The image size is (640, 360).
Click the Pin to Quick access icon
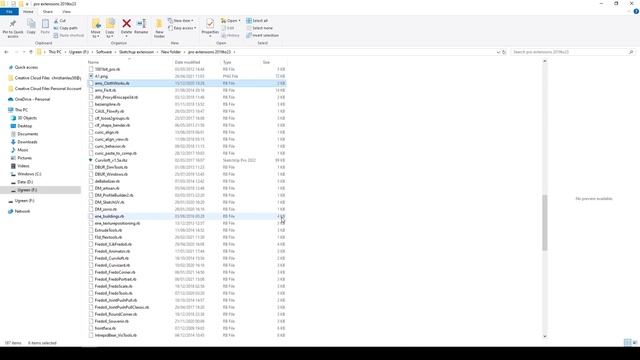coord(13,24)
